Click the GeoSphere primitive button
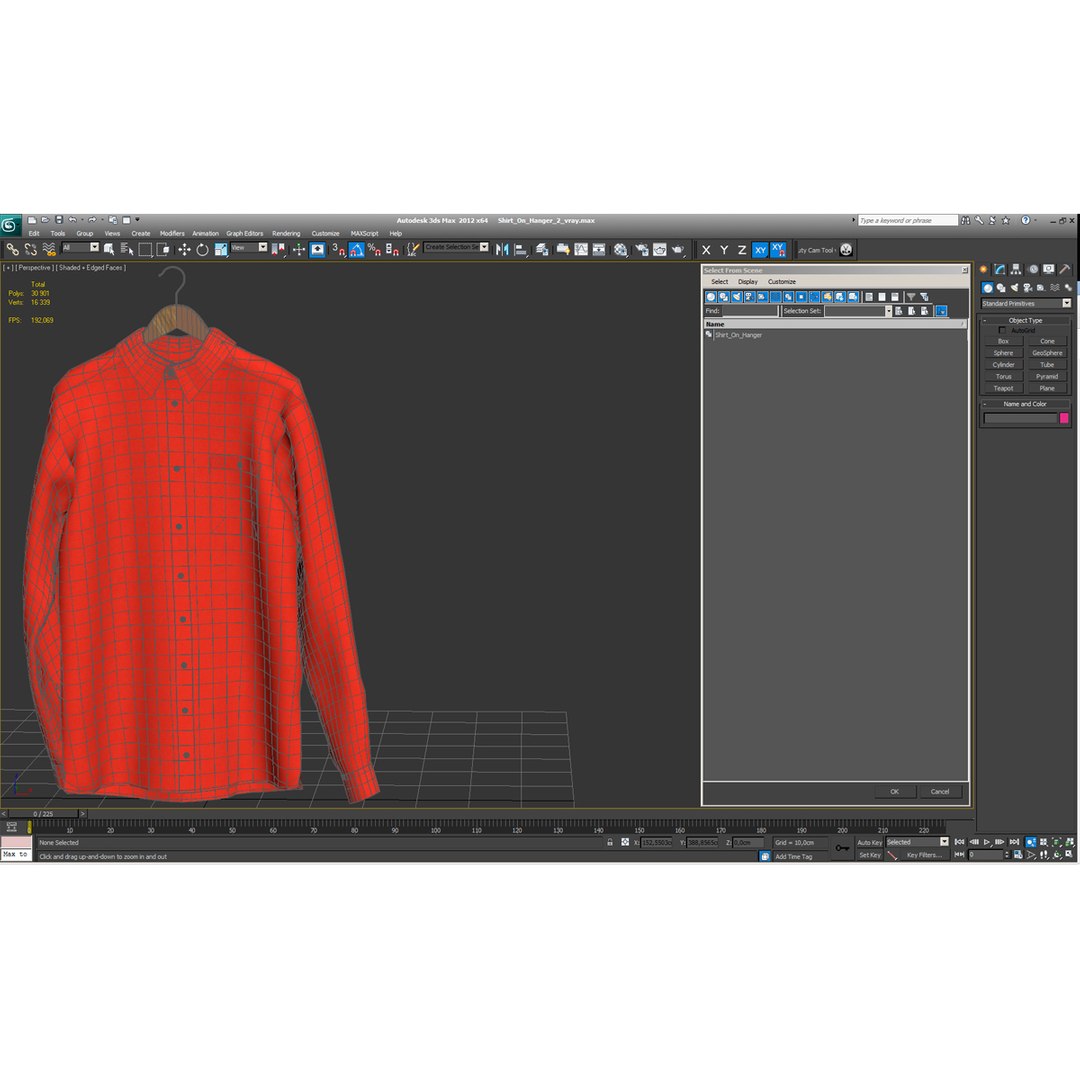Screen dimensions: 1080x1080 point(1047,353)
